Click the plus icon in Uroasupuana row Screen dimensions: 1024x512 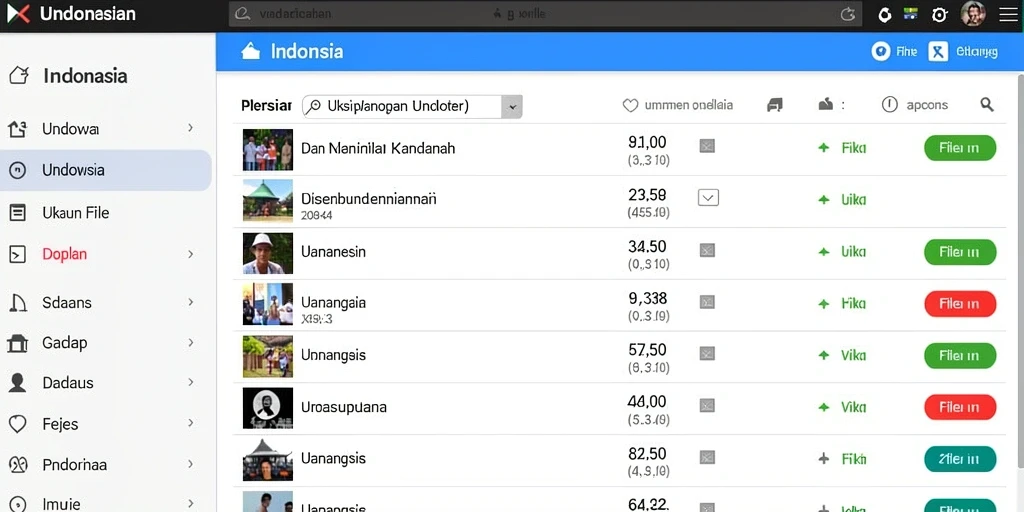(x=824, y=407)
